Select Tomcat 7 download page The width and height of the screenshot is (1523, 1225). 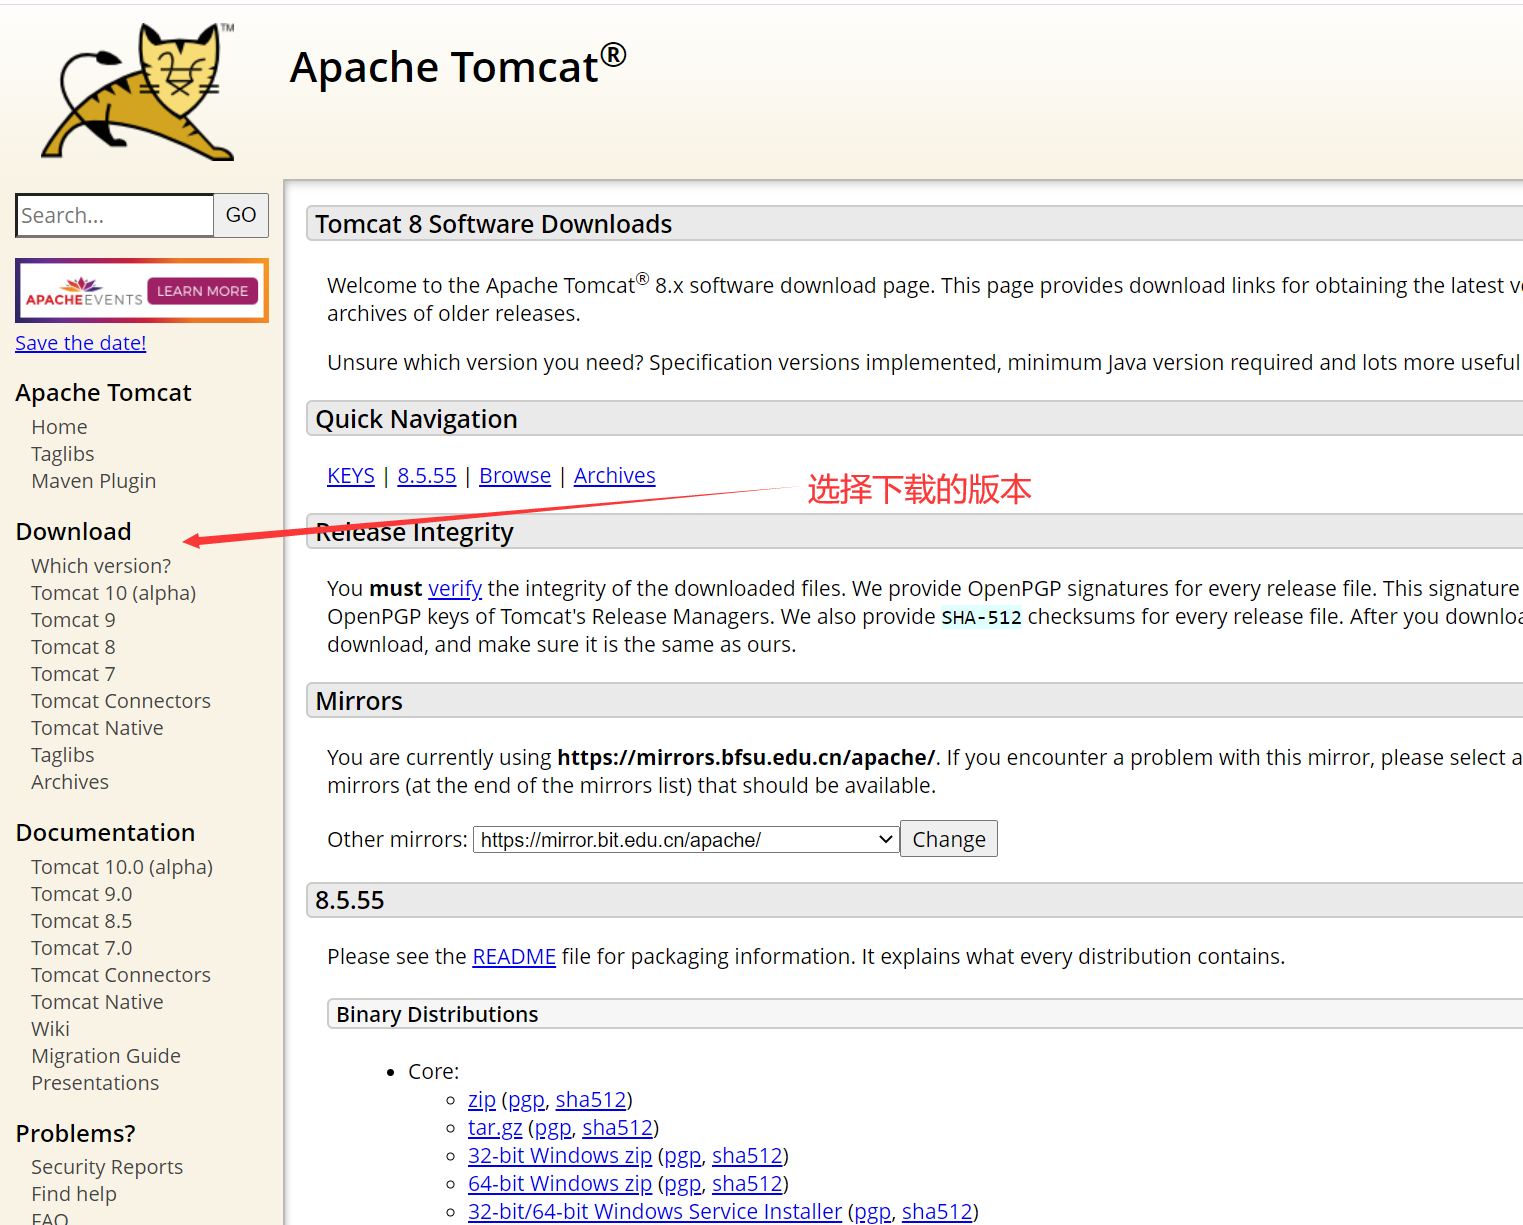coord(73,674)
